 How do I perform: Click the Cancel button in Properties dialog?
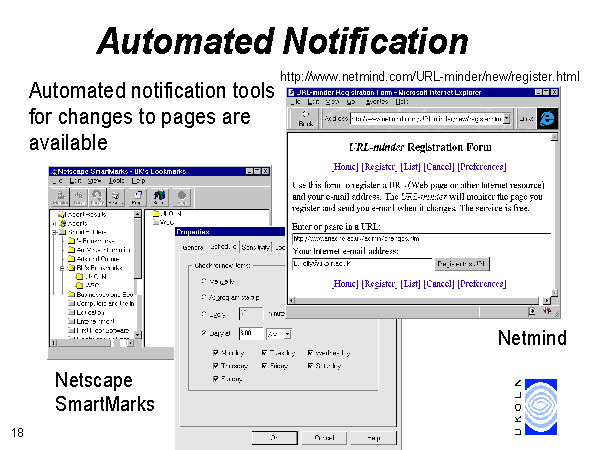pyautogui.click(x=324, y=438)
